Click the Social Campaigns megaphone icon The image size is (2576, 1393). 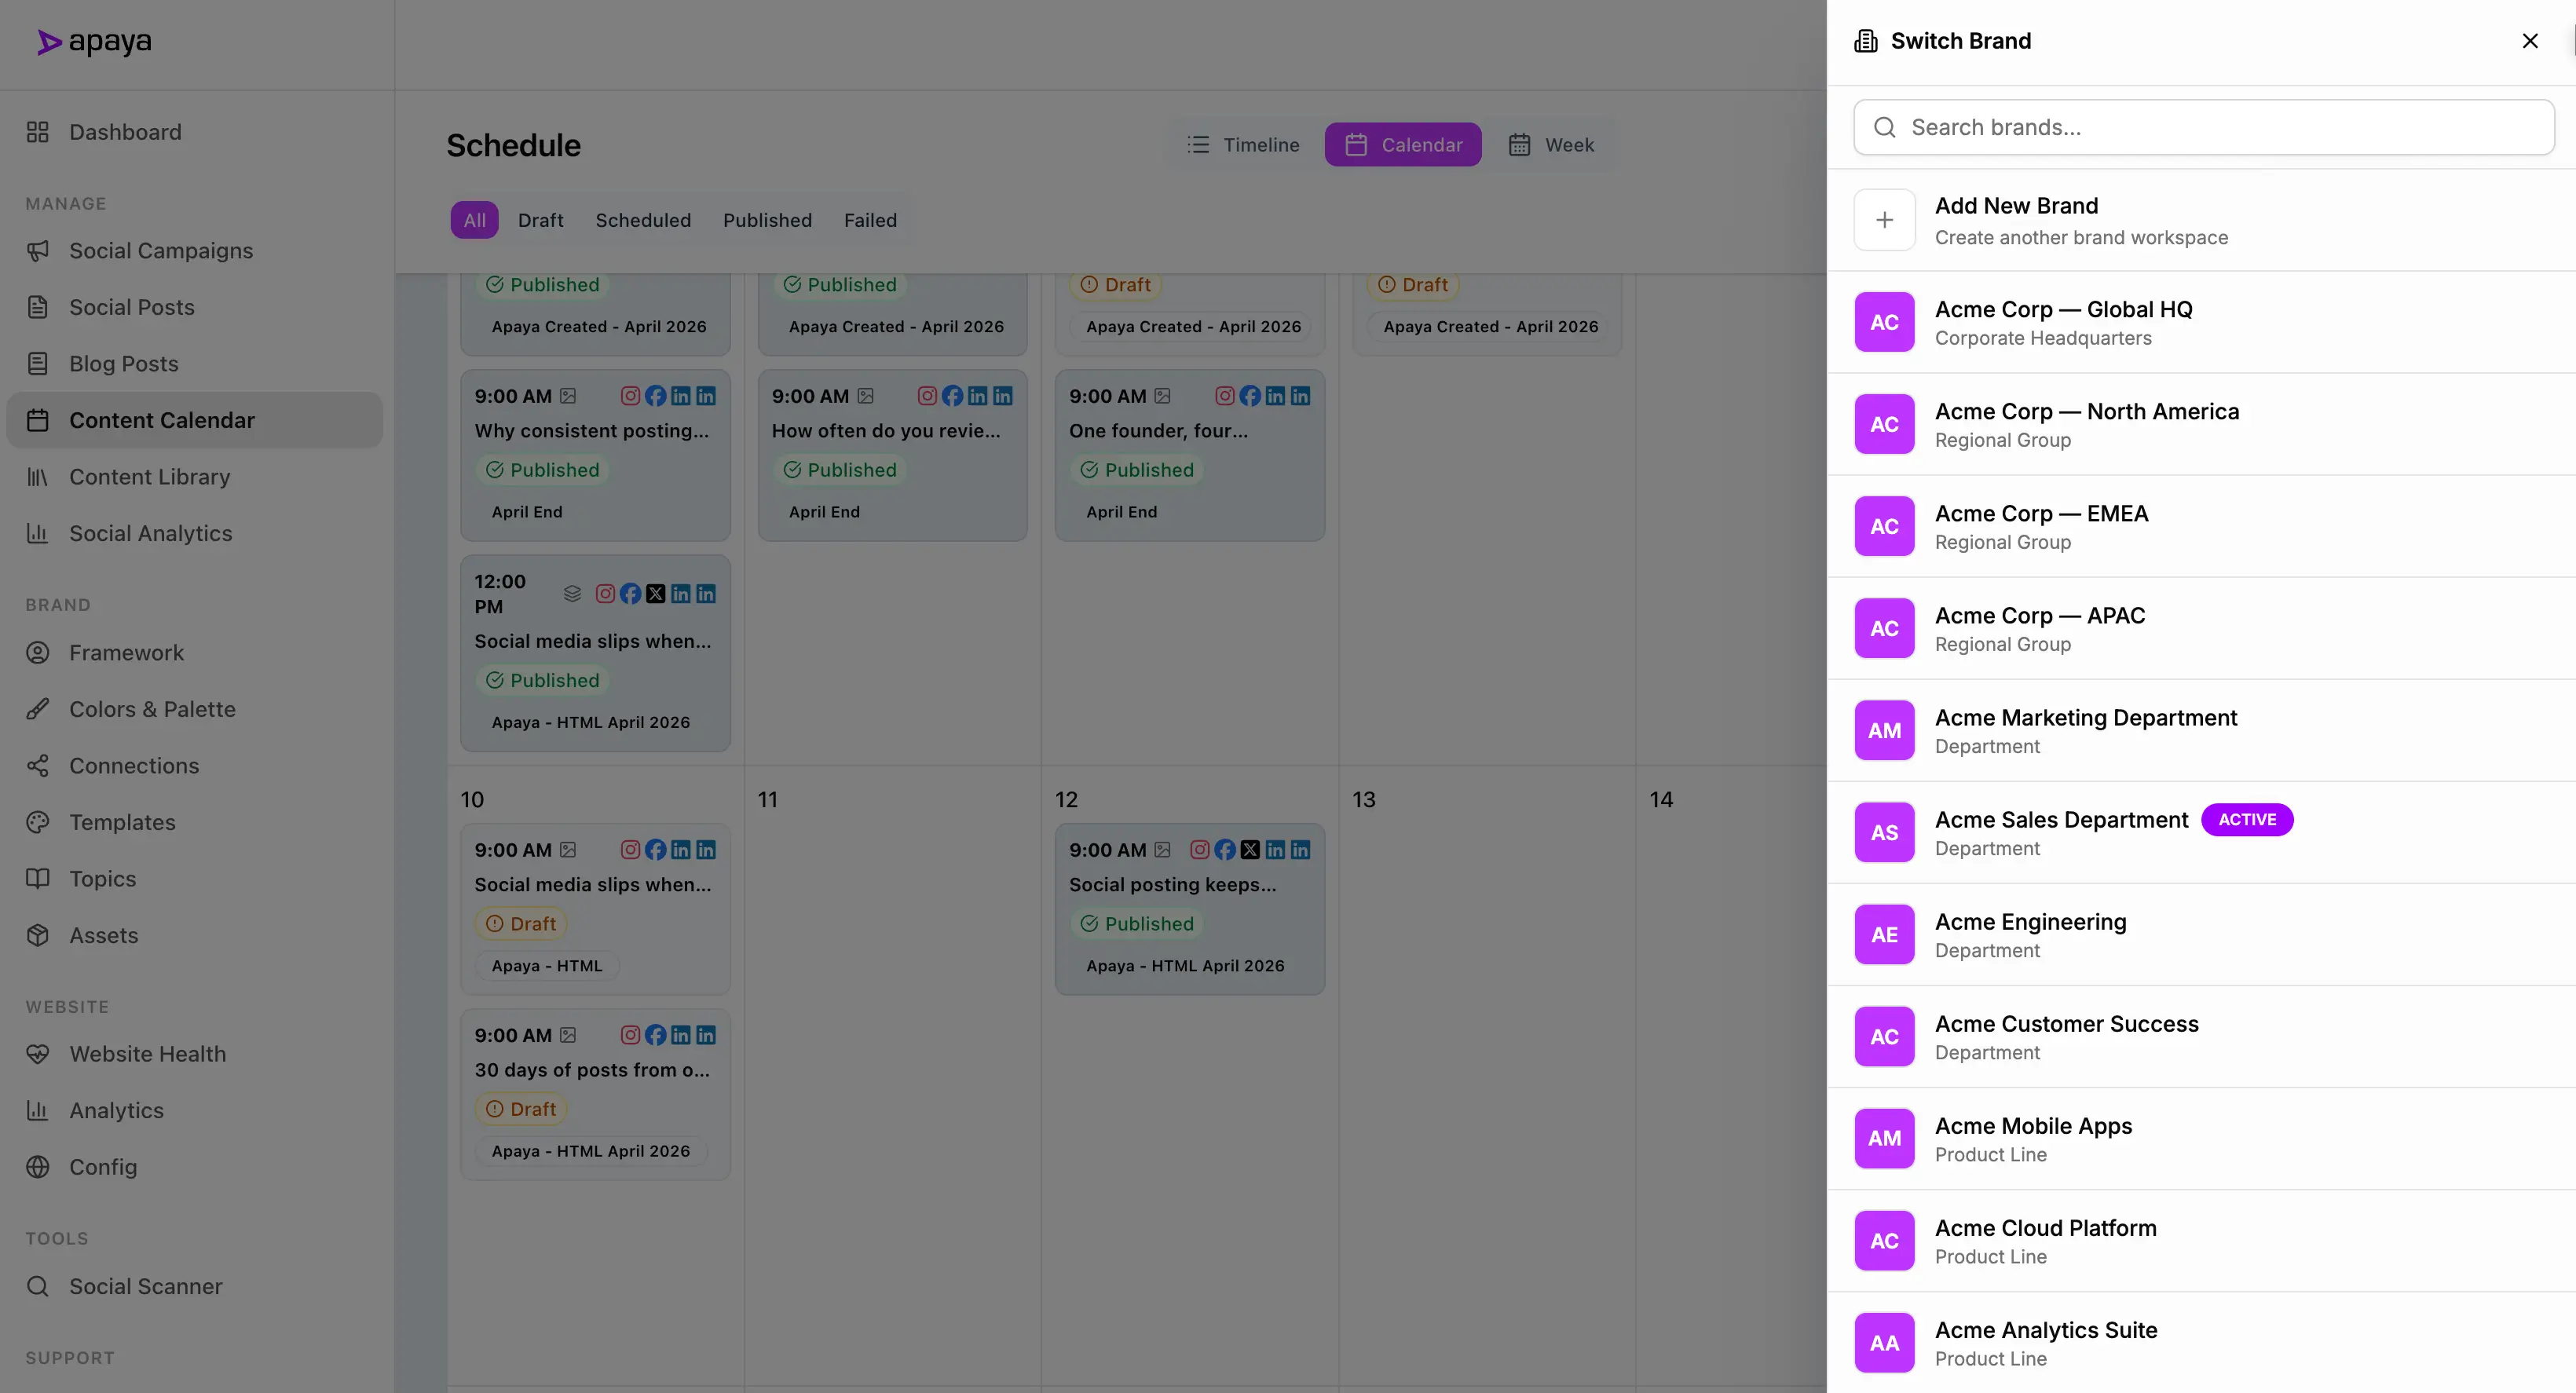pyautogui.click(x=38, y=251)
